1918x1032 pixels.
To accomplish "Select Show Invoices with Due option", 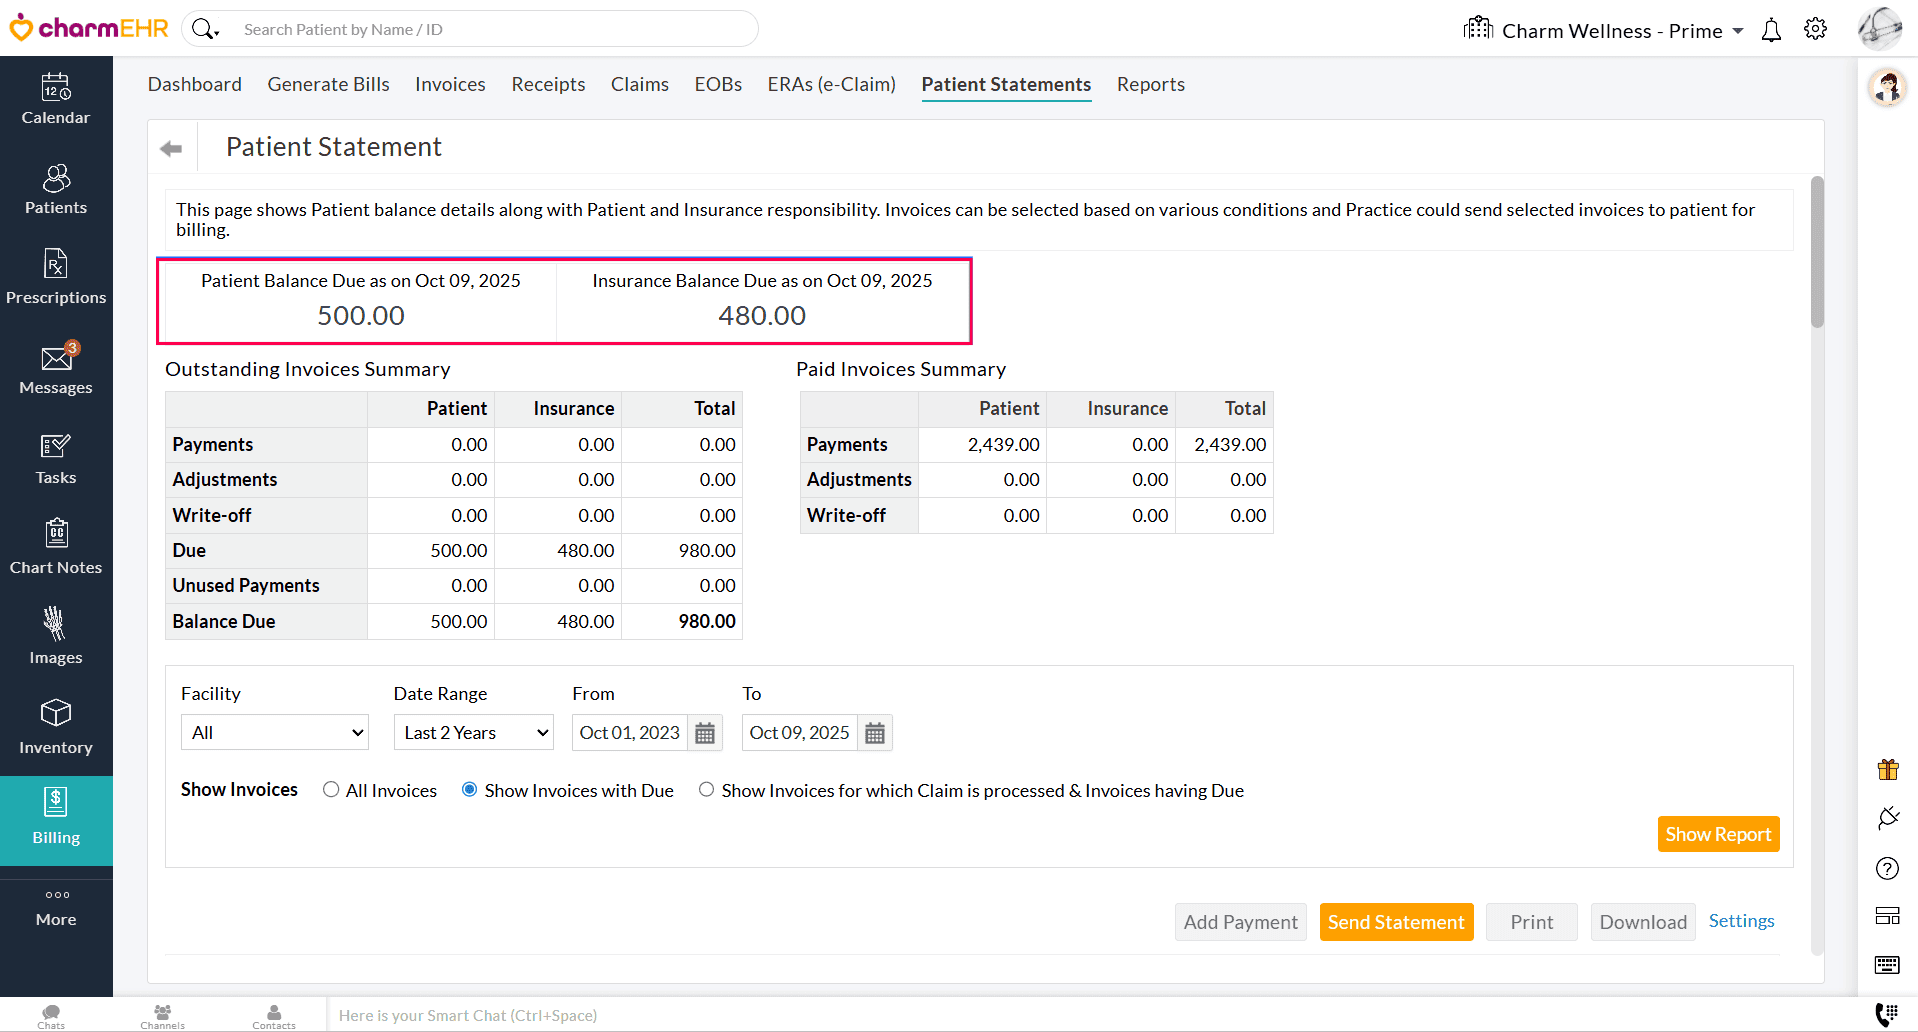I will click(x=469, y=790).
